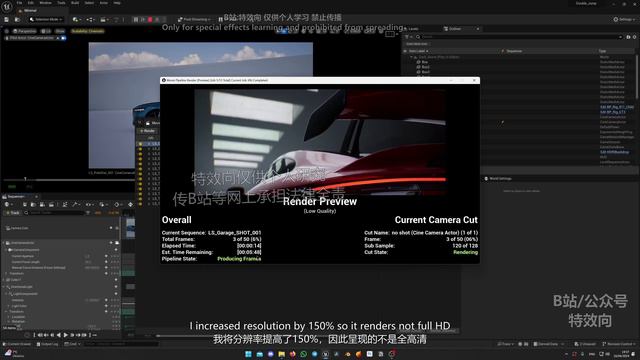
Task: Open the Content Drawer
Action: (x=17, y=344)
